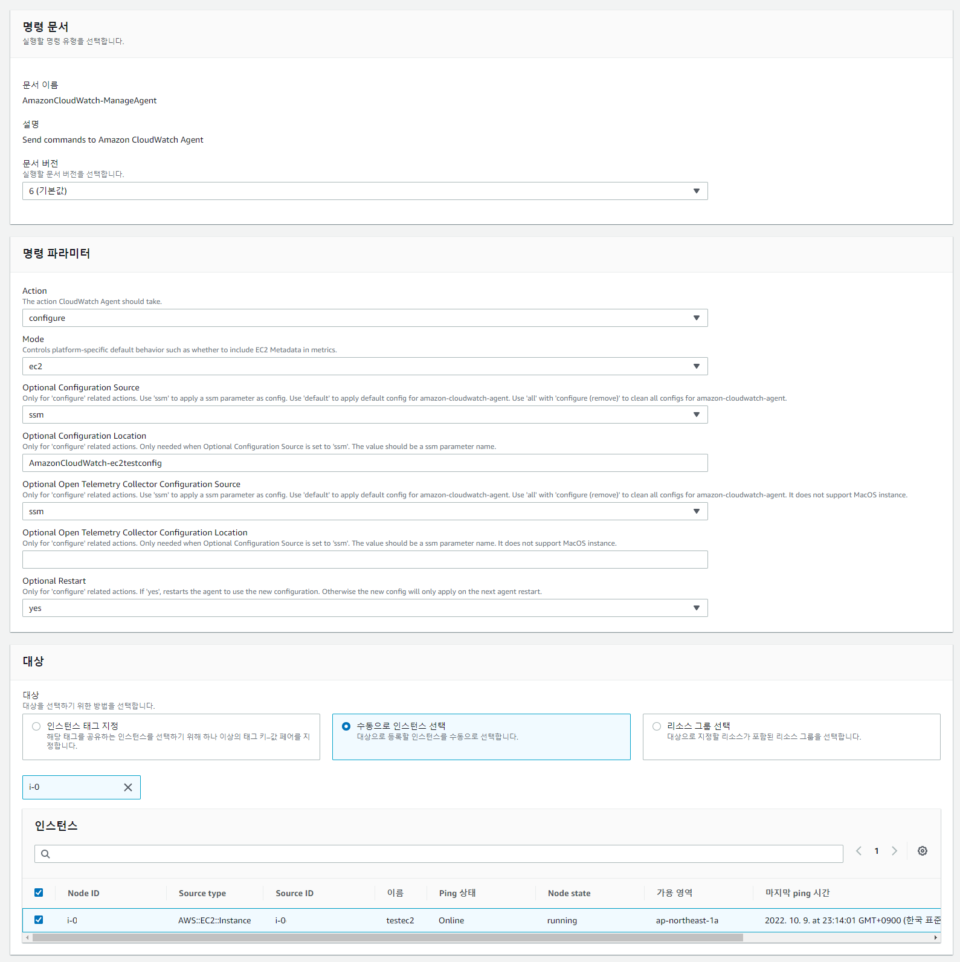This screenshot has height=962, width=960.
Task: Click the horizontal scrollbar below the instance table
Action: [x=400, y=940]
